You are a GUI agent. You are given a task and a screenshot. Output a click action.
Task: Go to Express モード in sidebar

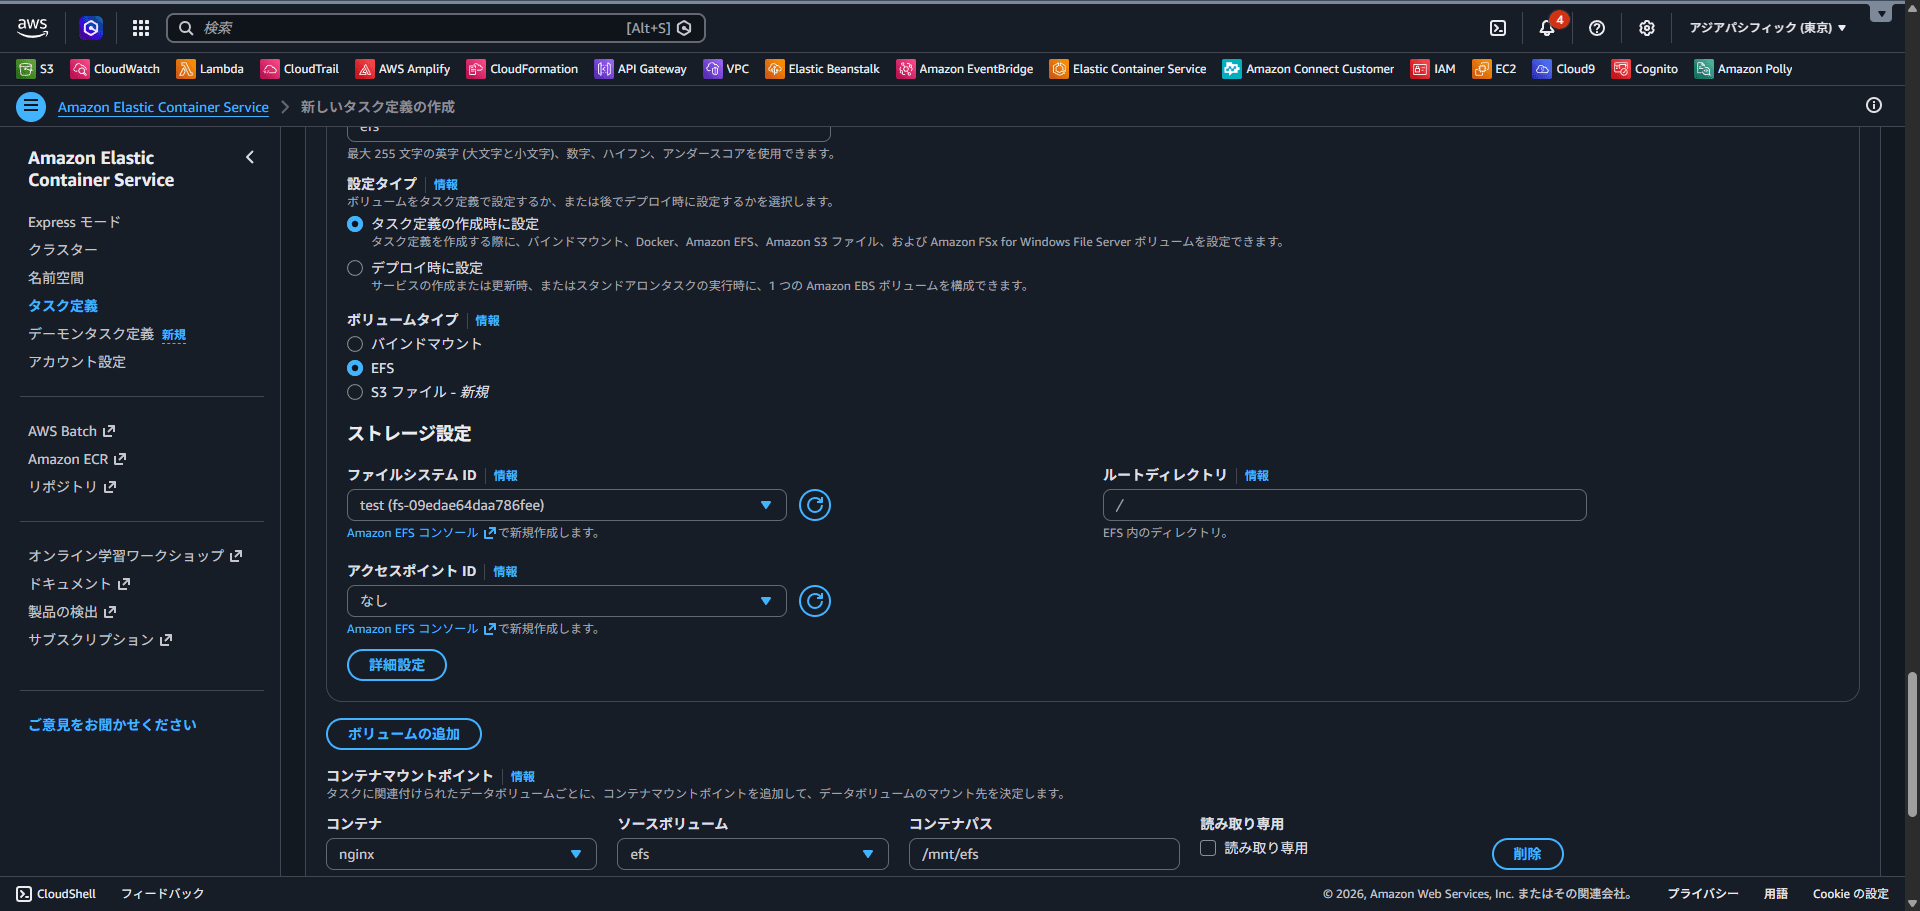(74, 222)
